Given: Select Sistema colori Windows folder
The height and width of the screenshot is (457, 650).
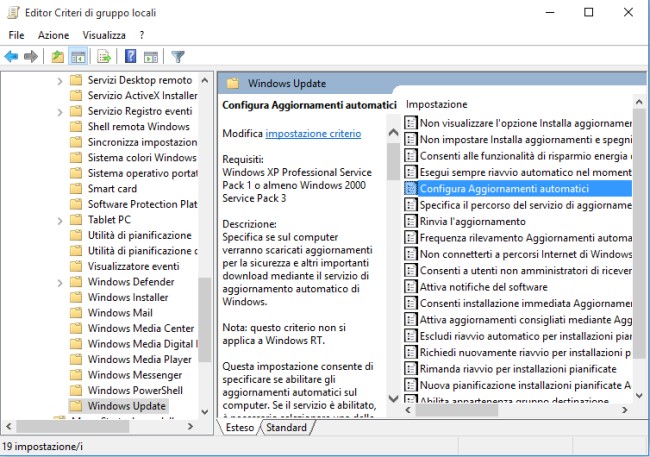Looking at the screenshot, I should point(142,158).
